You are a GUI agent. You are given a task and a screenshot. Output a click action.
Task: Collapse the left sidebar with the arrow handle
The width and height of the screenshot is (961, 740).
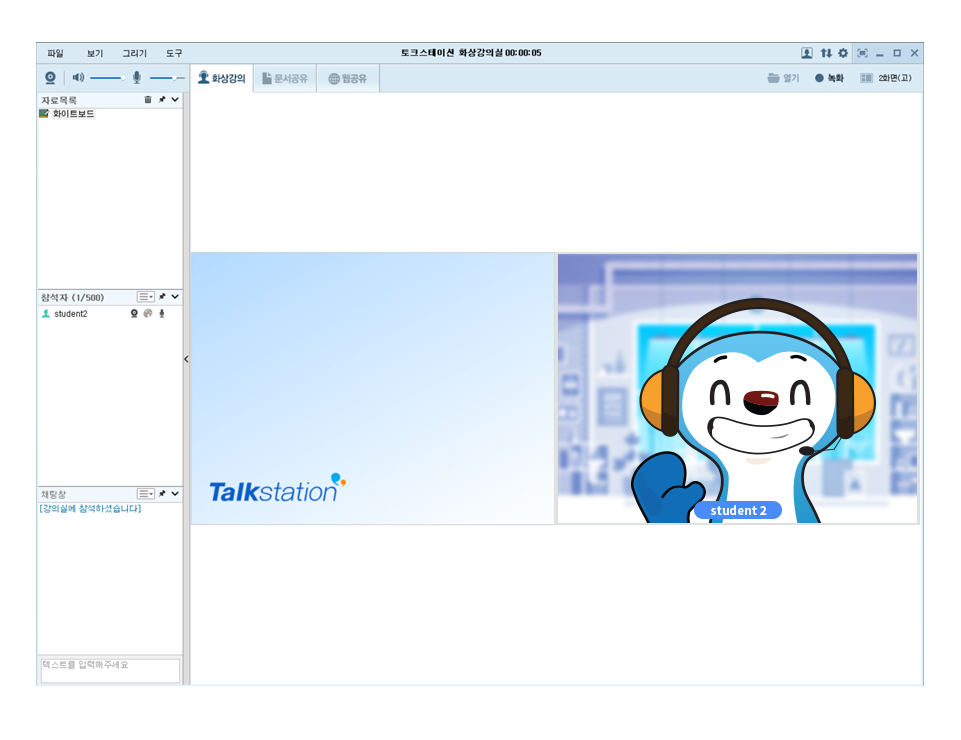tap(186, 359)
